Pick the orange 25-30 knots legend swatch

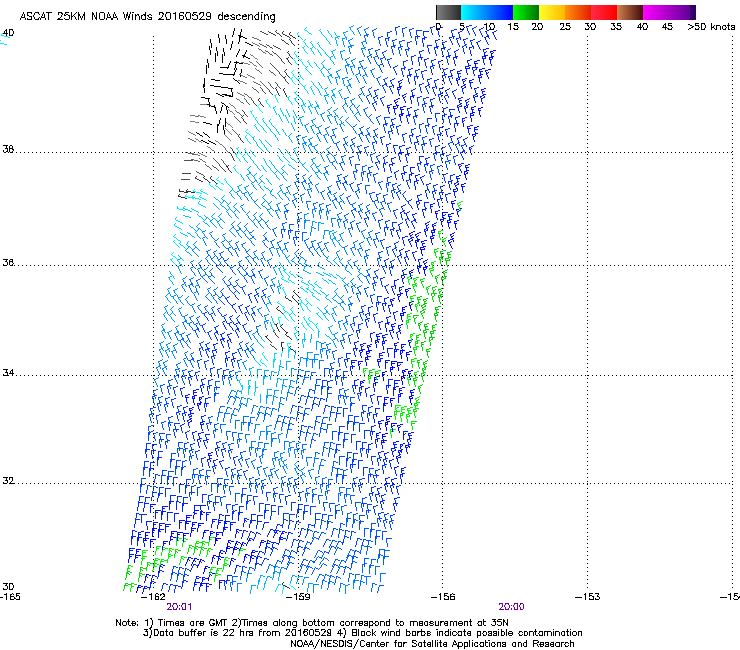coord(578,12)
